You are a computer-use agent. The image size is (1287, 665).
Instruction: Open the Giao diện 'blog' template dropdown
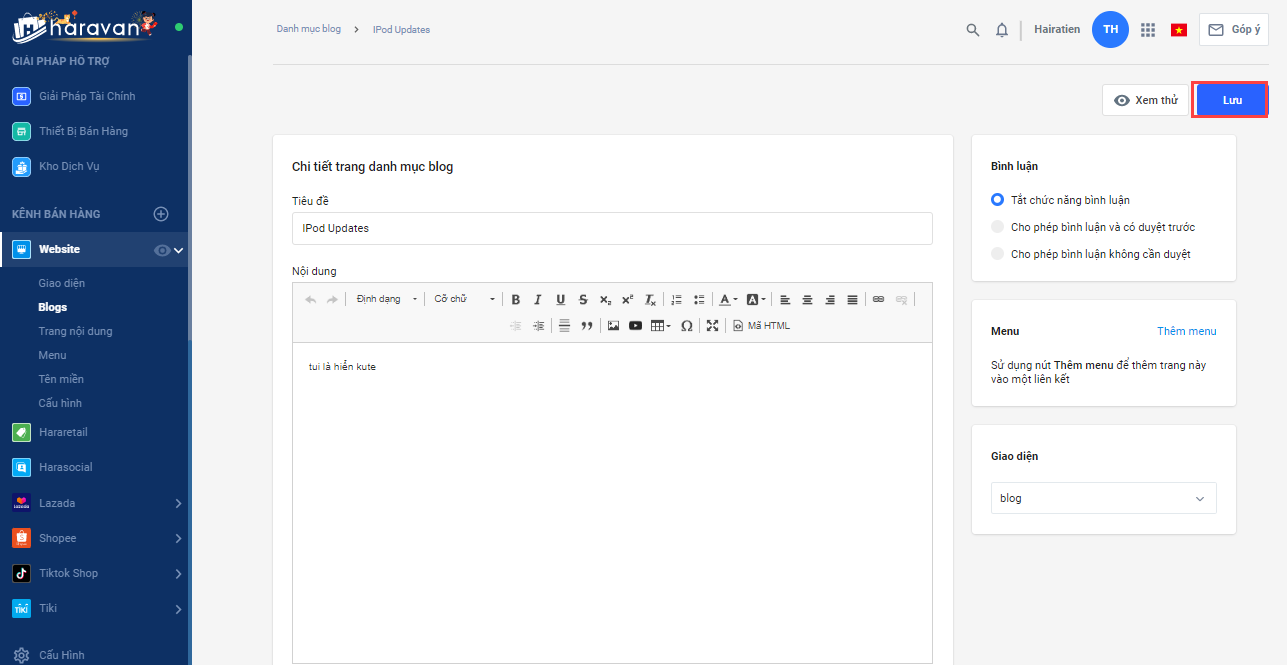1103,498
